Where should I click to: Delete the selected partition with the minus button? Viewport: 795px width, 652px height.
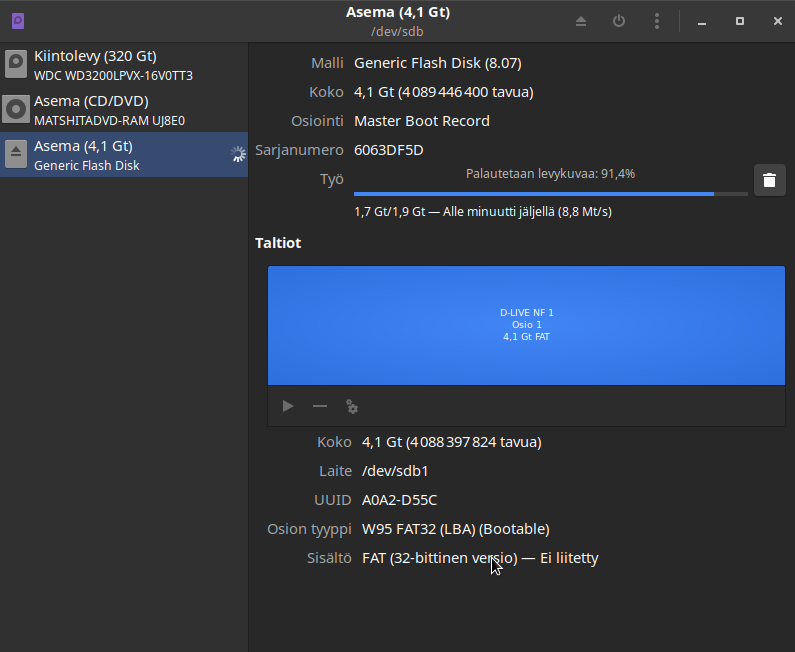(320, 406)
